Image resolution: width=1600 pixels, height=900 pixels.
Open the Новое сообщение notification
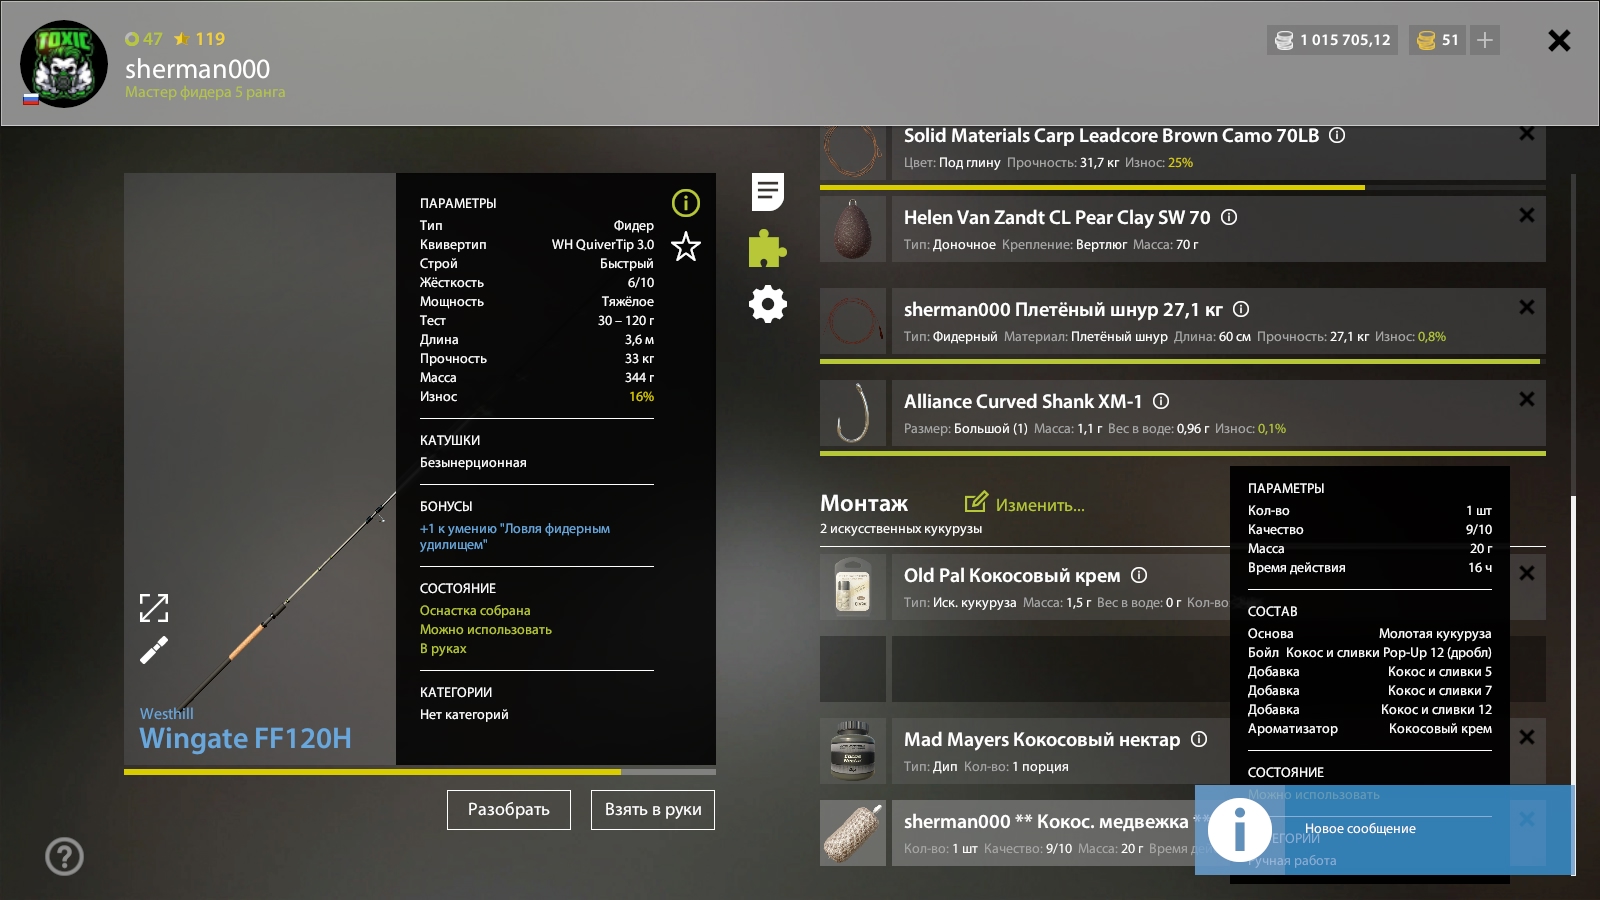point(1359,829)
